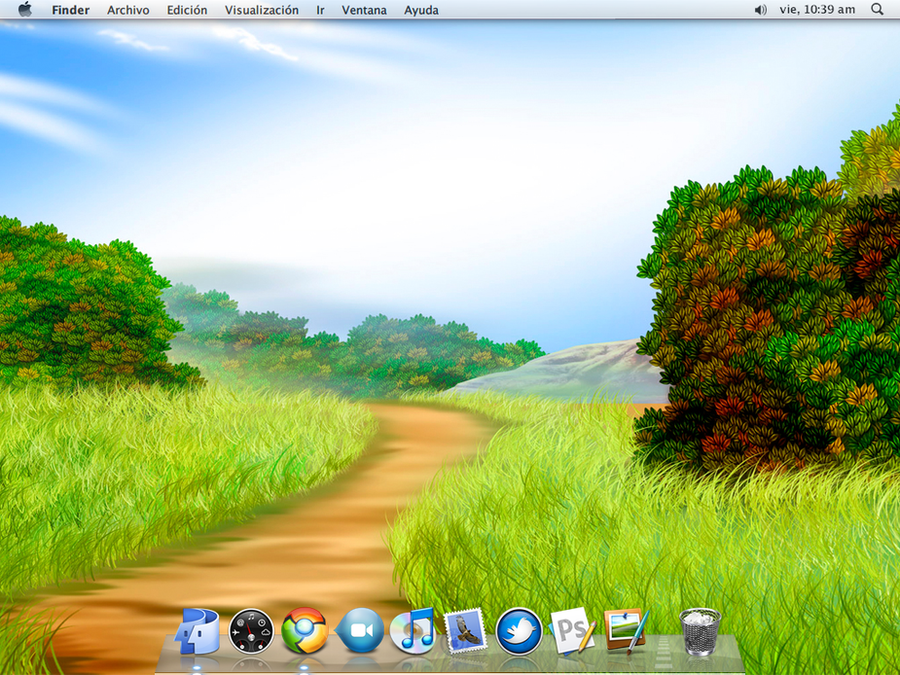Launch Google Chrome from the dock

click(x=304, y=631)
